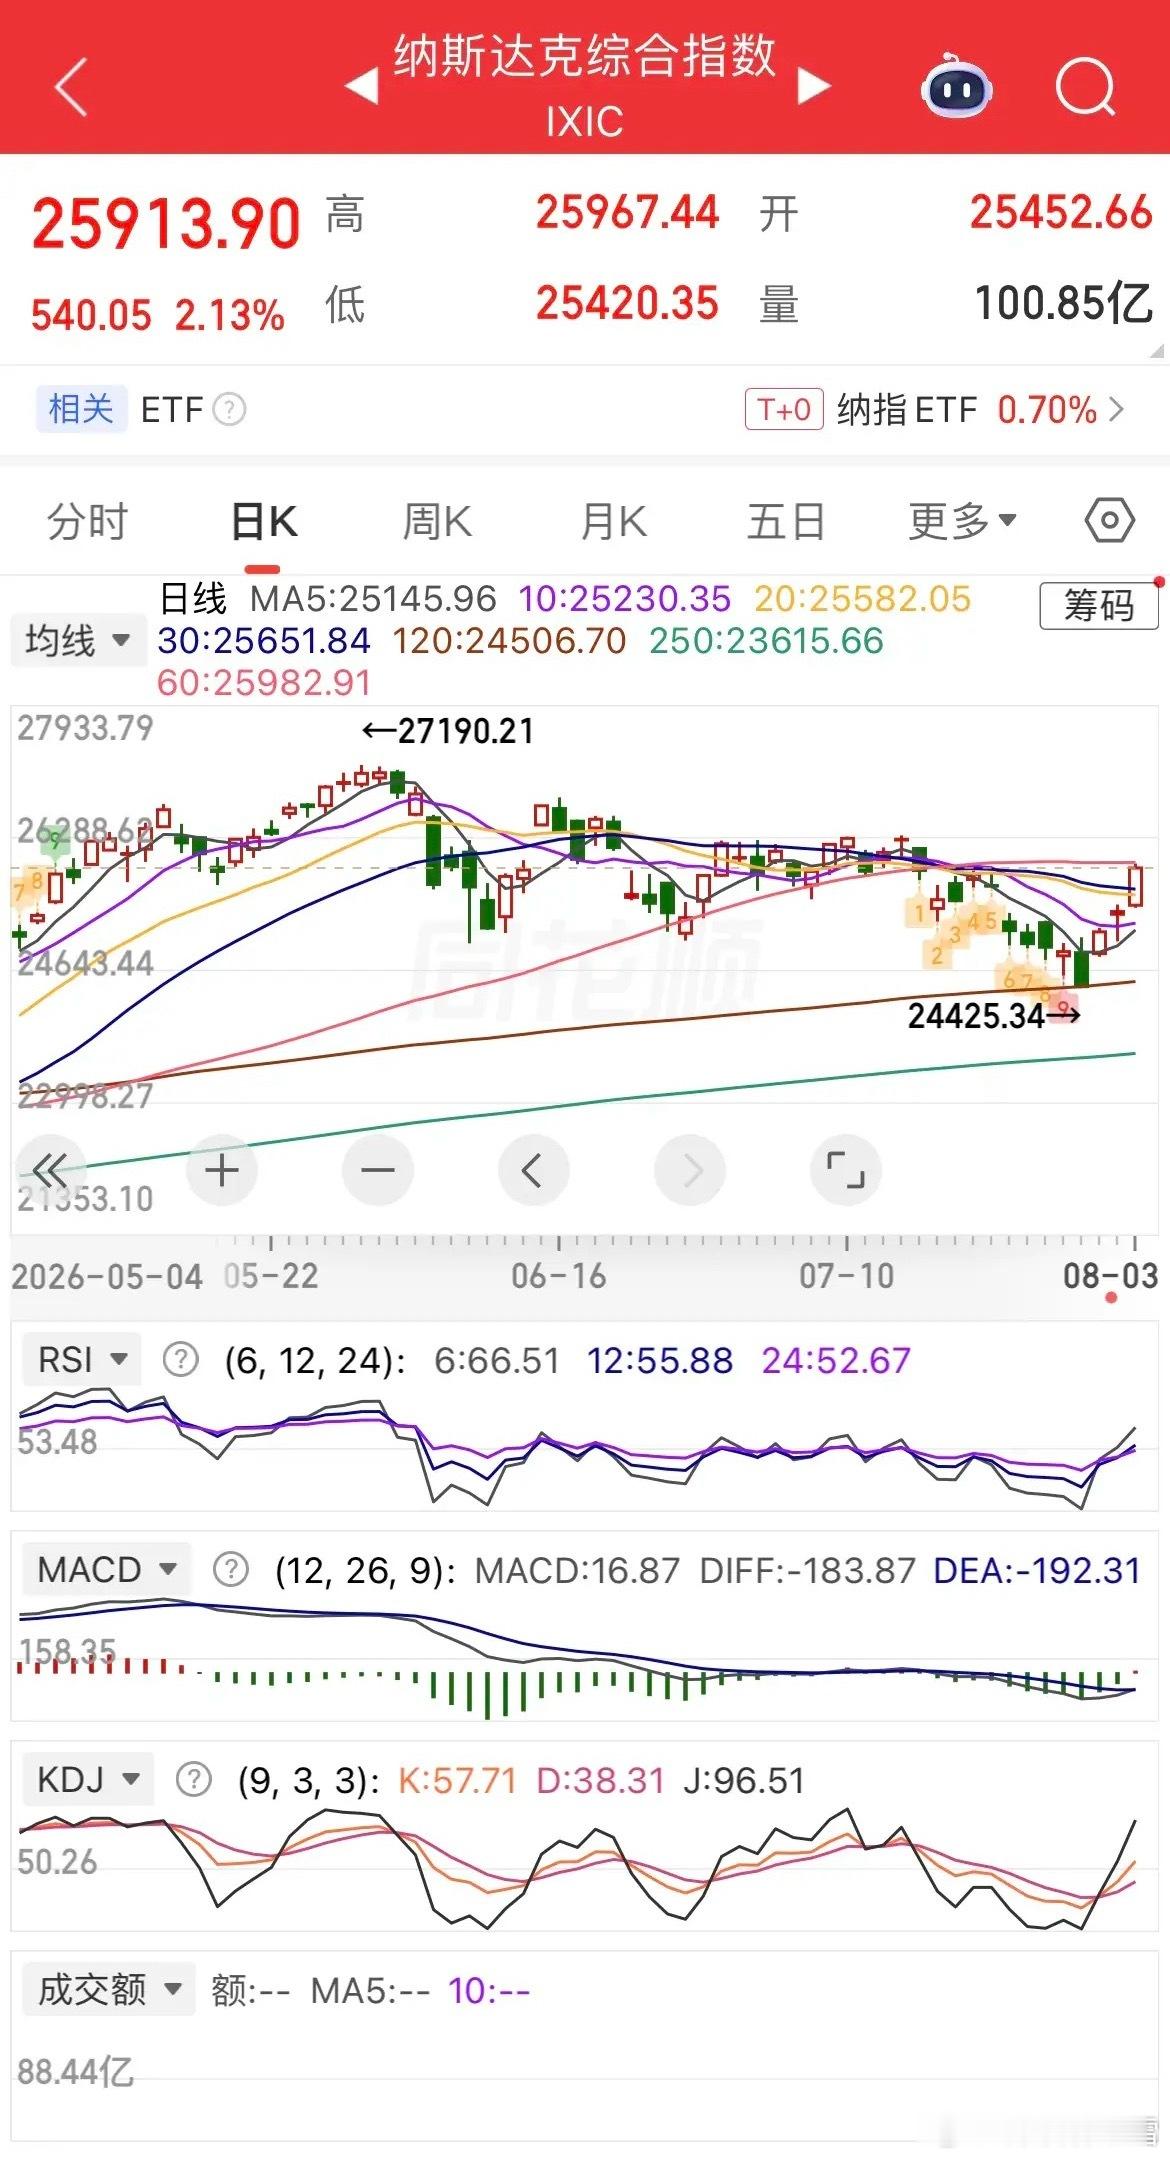Image resolution: width=1170 pixels, height=2159 pixels.
Task: Click the ETF help question mark
Action: [x=229, y=409]
